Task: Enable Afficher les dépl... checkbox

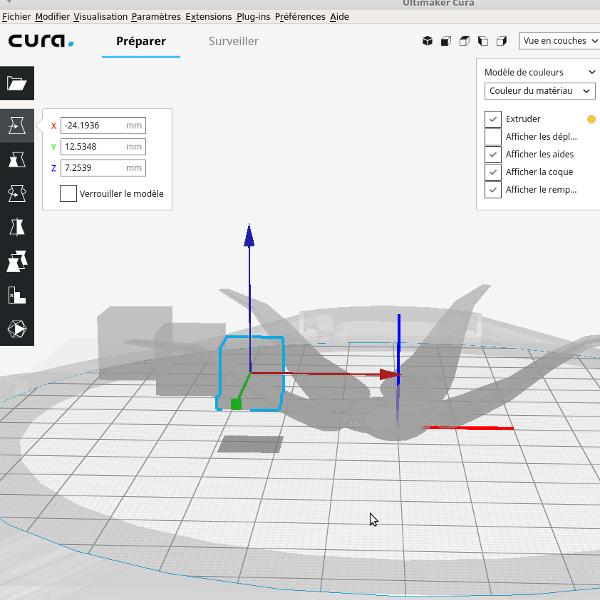Action: click(493, 137)
